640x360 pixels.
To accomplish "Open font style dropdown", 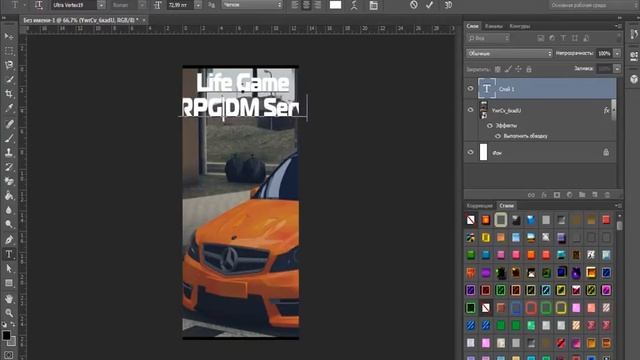I will 142,5.
